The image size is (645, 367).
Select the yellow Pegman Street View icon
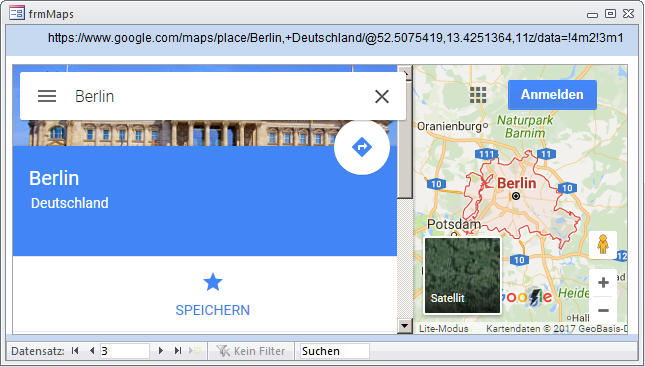tap(603, 244)
